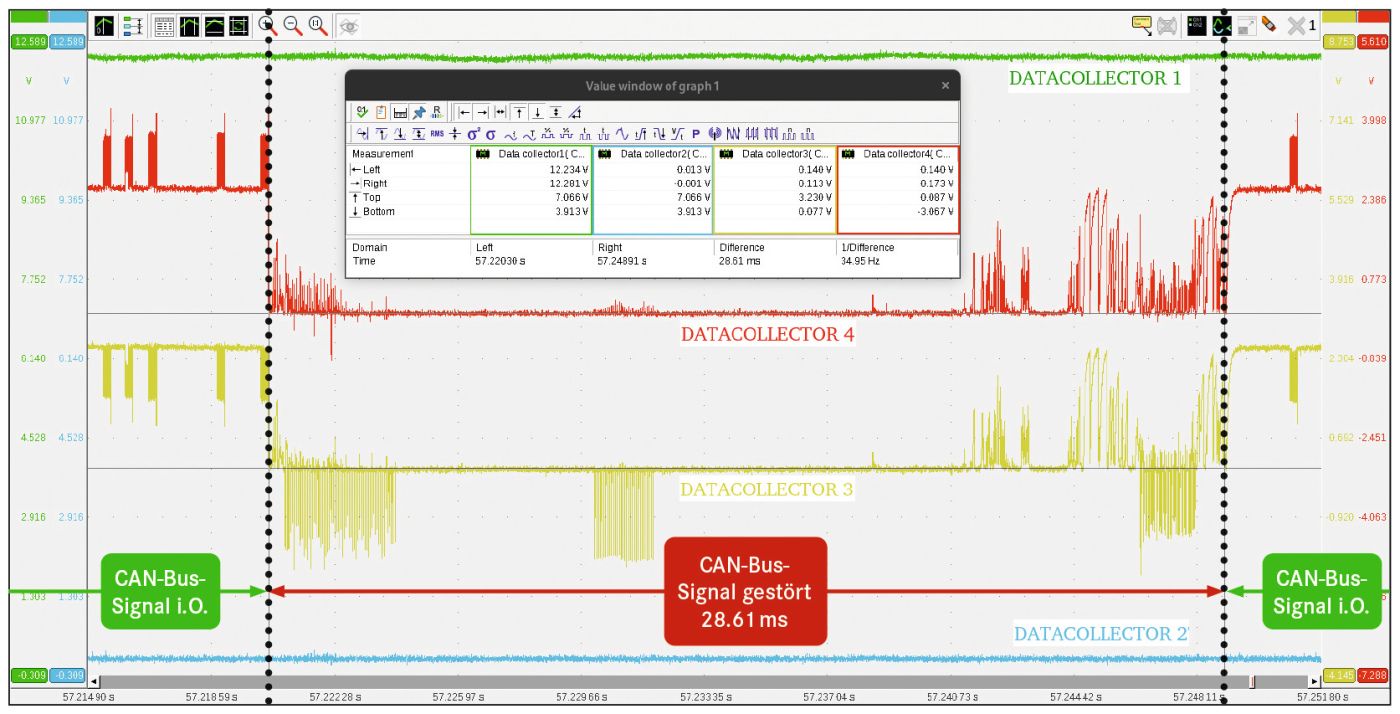Click the zoom in magnifier icon
The height and width of the screenshot is (714, 1400).
(x=267, y=26)
